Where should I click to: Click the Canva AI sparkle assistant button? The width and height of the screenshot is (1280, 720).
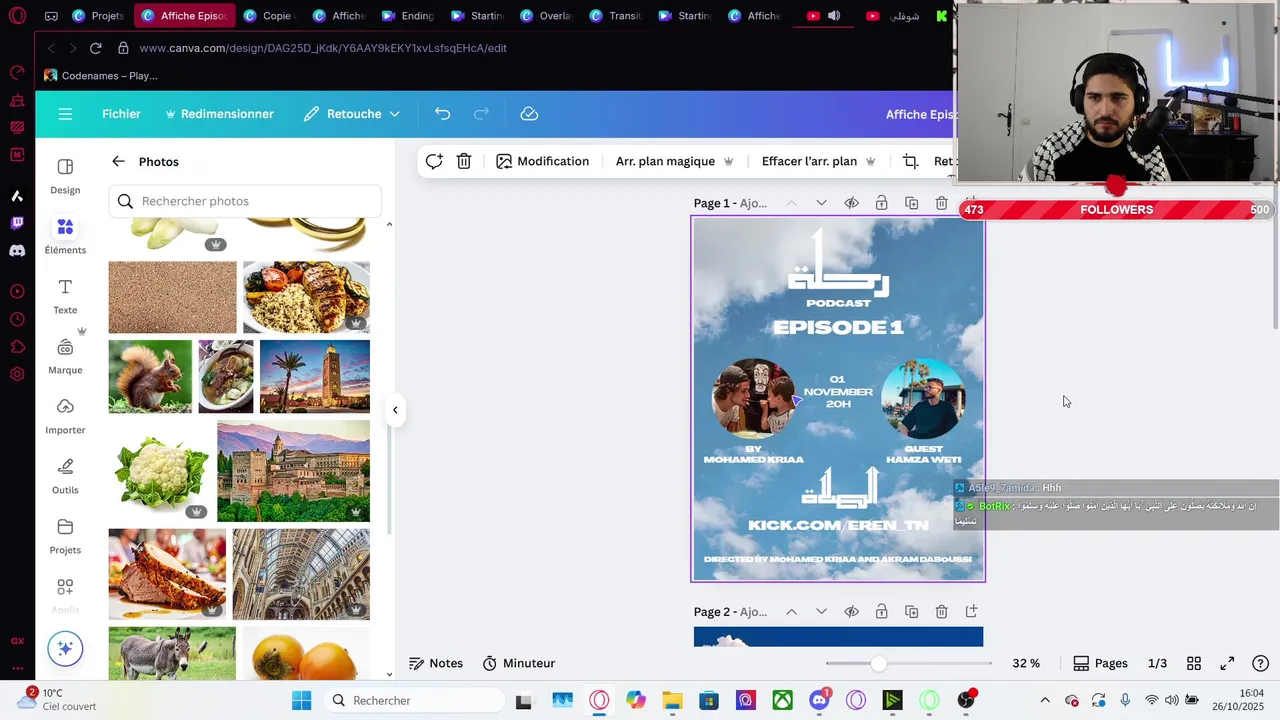pyautogui.click(x=65, y=649)
